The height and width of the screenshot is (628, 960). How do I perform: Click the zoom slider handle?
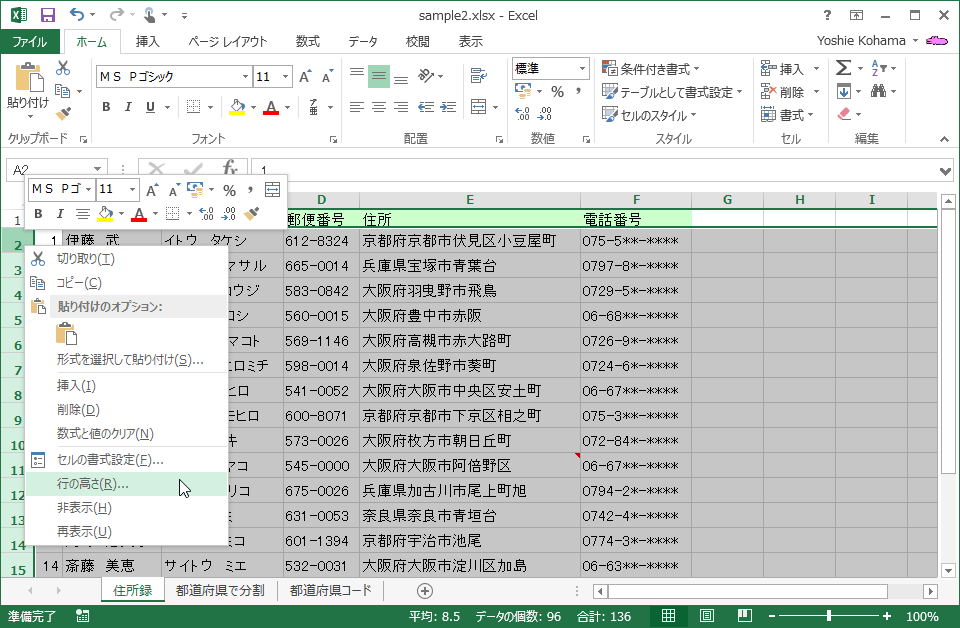coord(828,616)
